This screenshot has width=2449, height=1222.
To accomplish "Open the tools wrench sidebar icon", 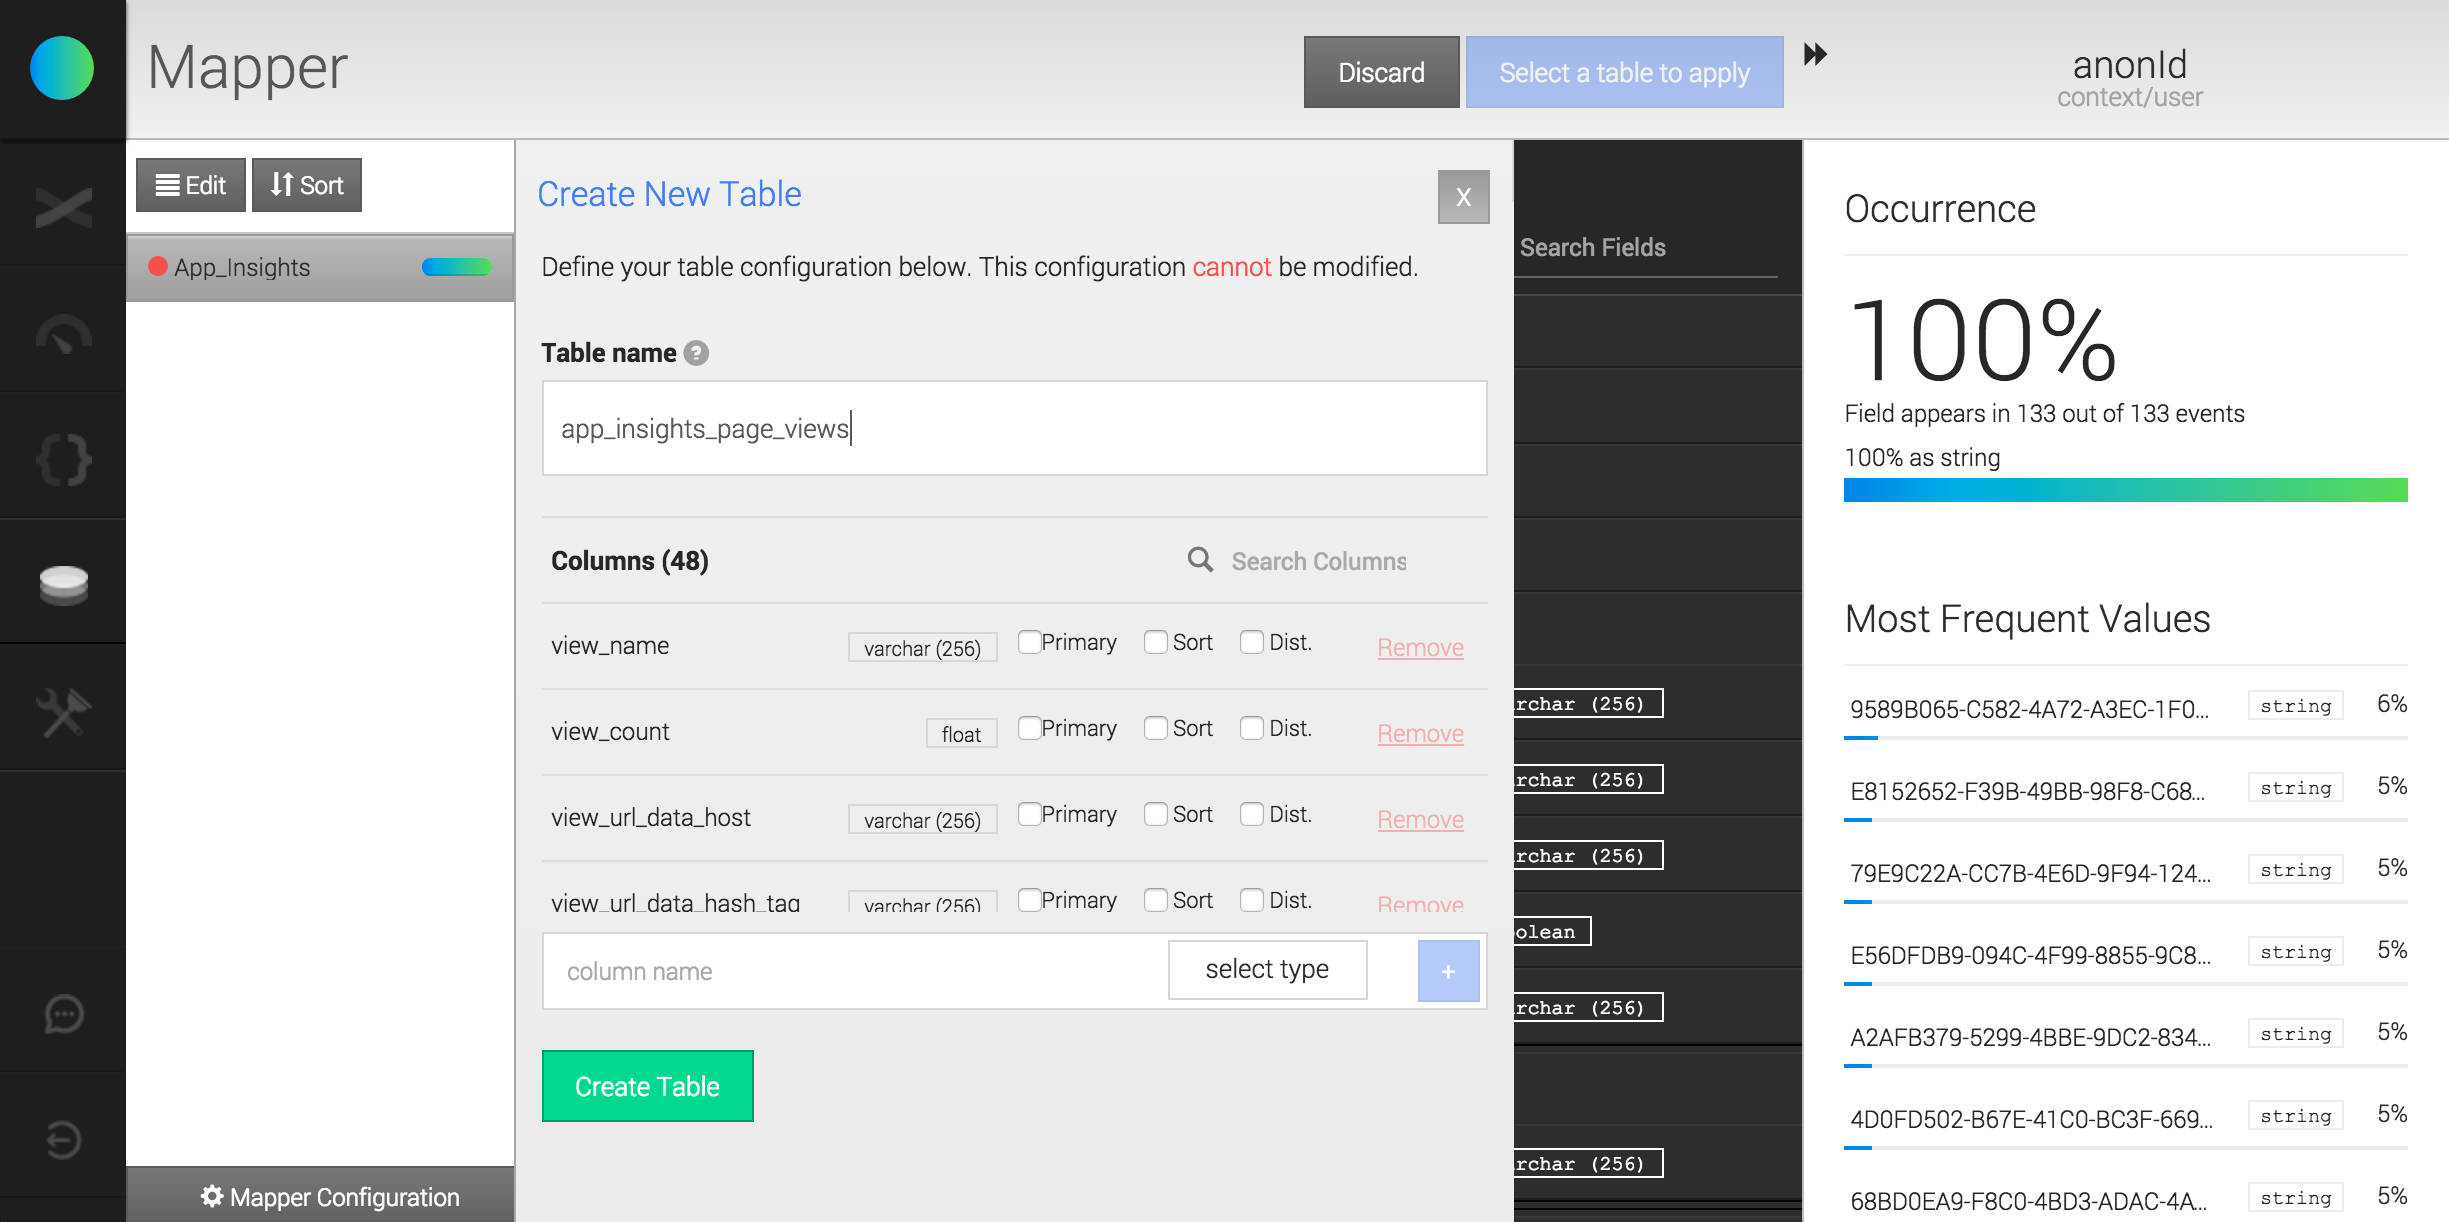I will [x=63, y=712].
